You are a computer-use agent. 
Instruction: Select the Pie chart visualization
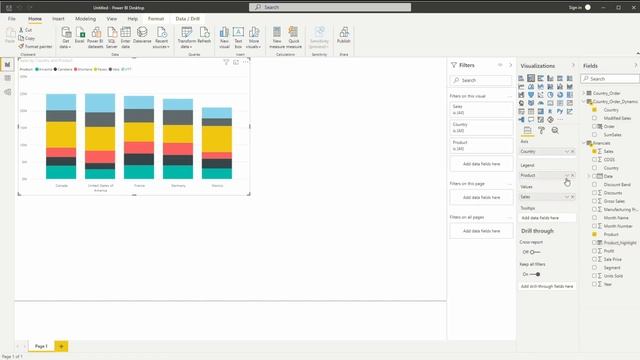click(550, 95)
